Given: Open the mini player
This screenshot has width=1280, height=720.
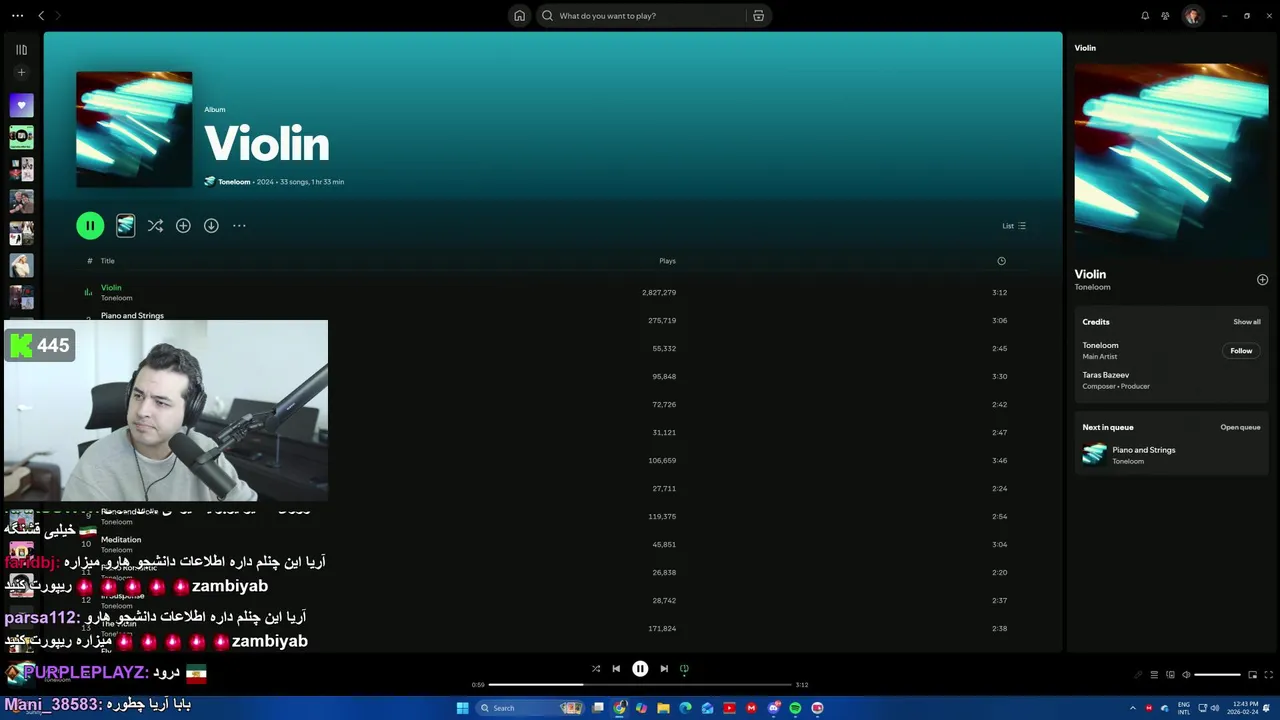Looking at the screenshot, I should click(1252, 675).
